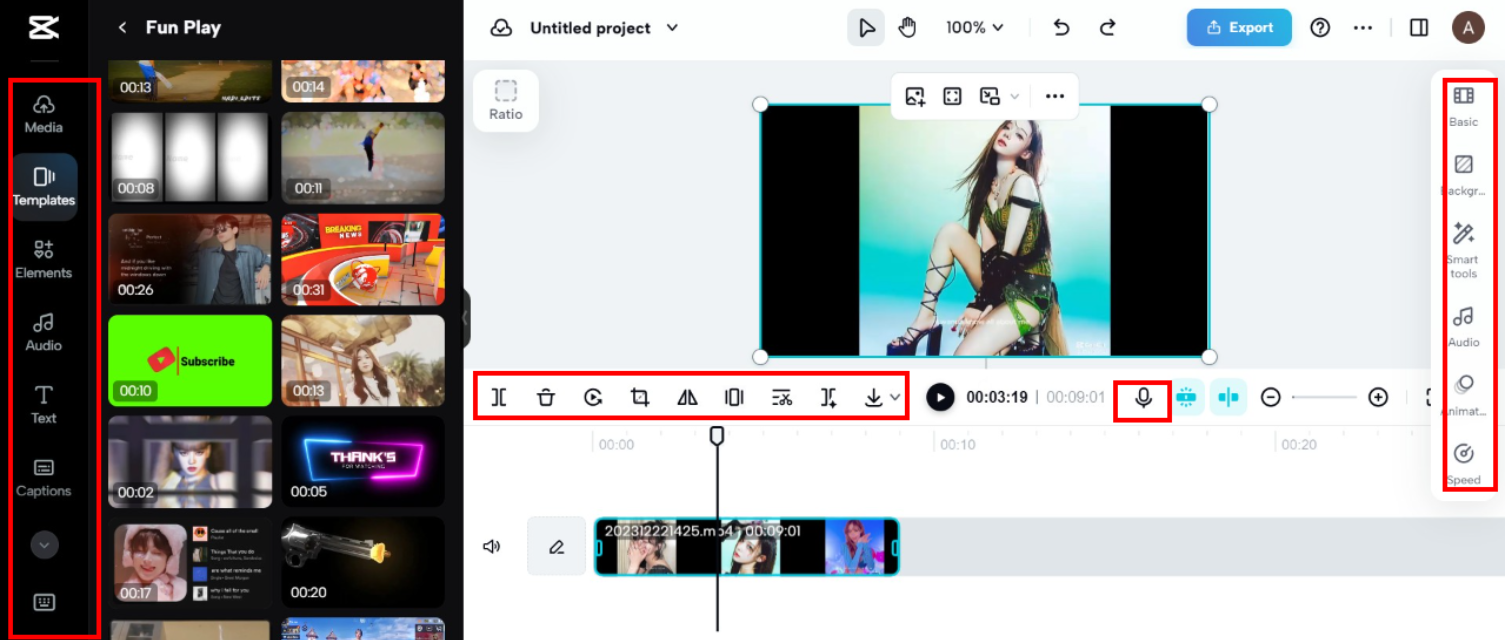Image resolution: width=1506 pixels, height=640 pixels.
Task: Click the cloud save status icon
Action: 501,28
